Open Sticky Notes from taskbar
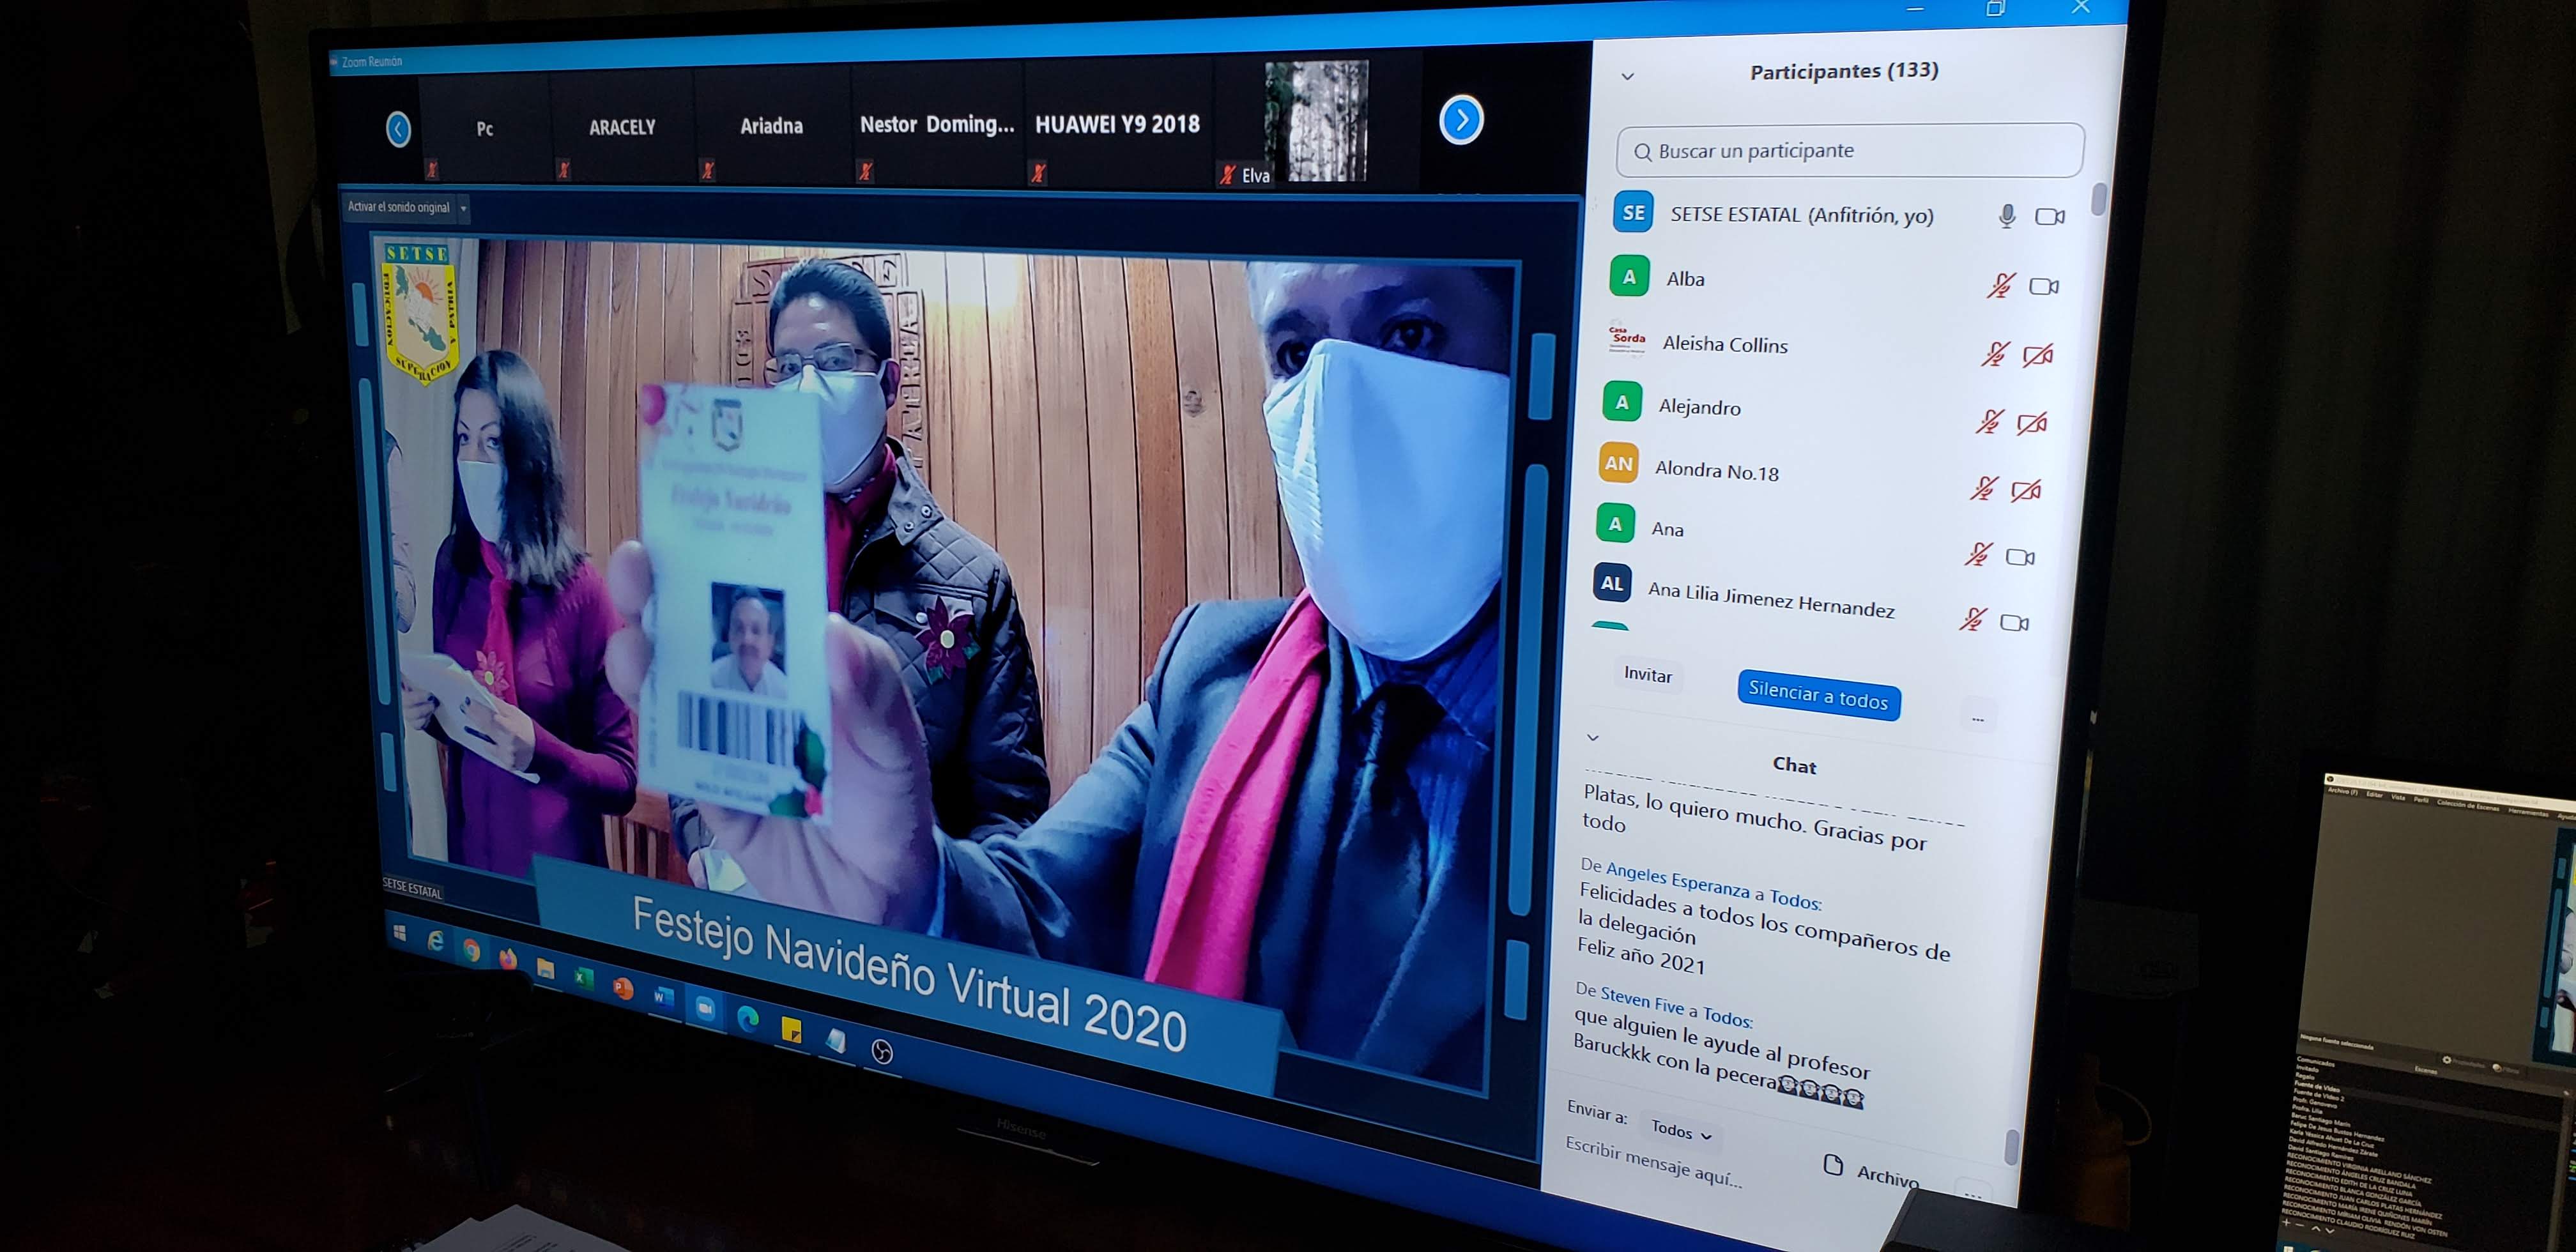 791,1030
